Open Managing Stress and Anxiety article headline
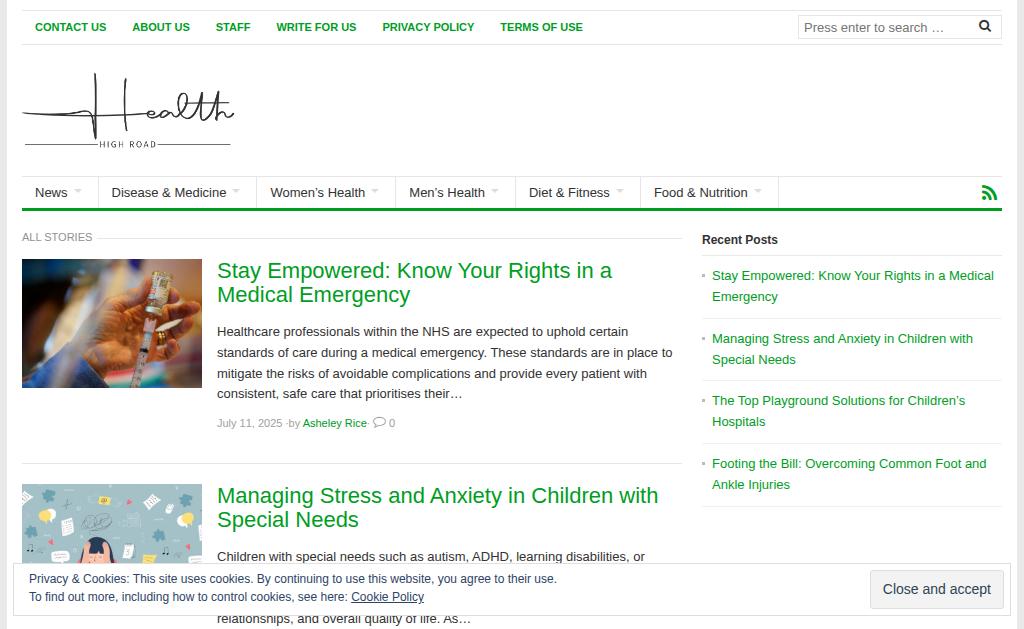The height and width of the screenshot is (629, 1024). [438, 508]
